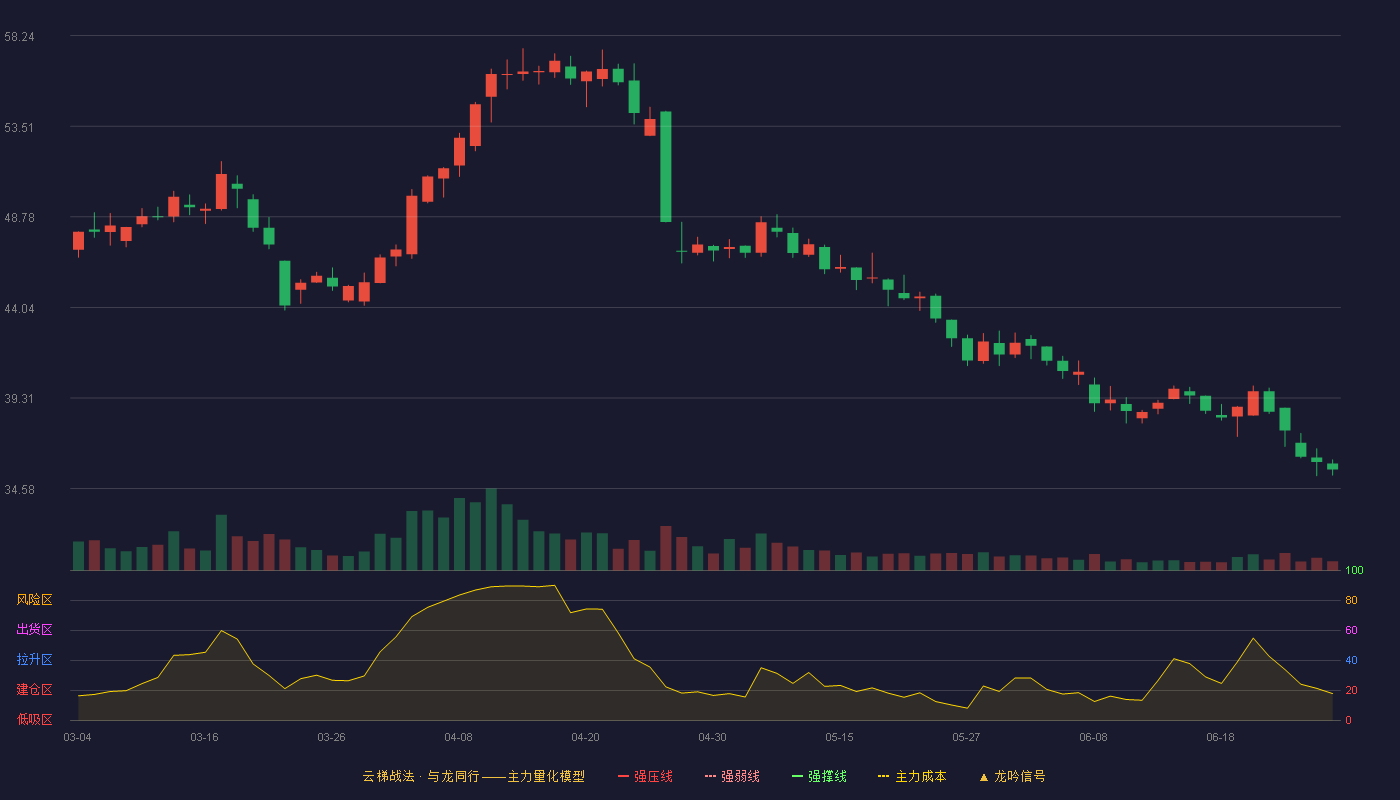This screenshot has width=1400, height=800.
Task: Toggle the 强撑线 legend series
Action: pyautogui.click(x=819, y=776)
